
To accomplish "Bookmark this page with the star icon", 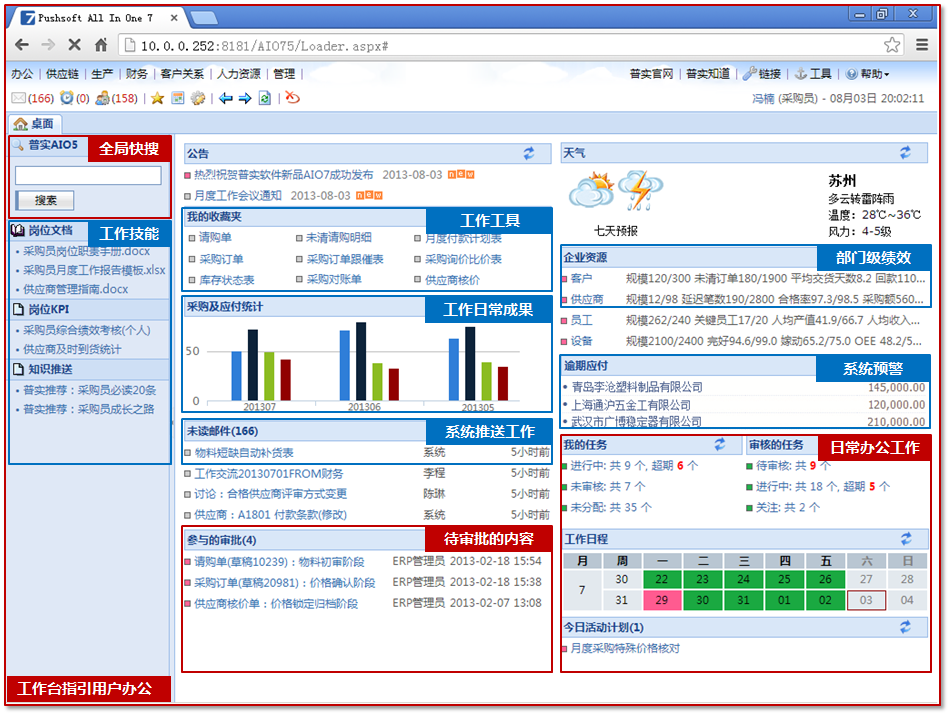I will tap(892, 45).
